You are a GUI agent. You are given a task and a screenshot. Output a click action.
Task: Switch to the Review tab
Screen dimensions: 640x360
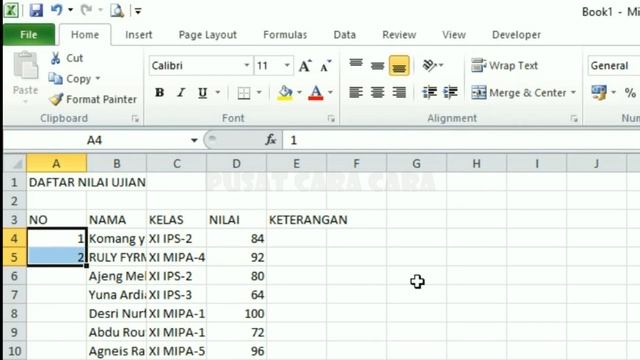tap(399, 35)
